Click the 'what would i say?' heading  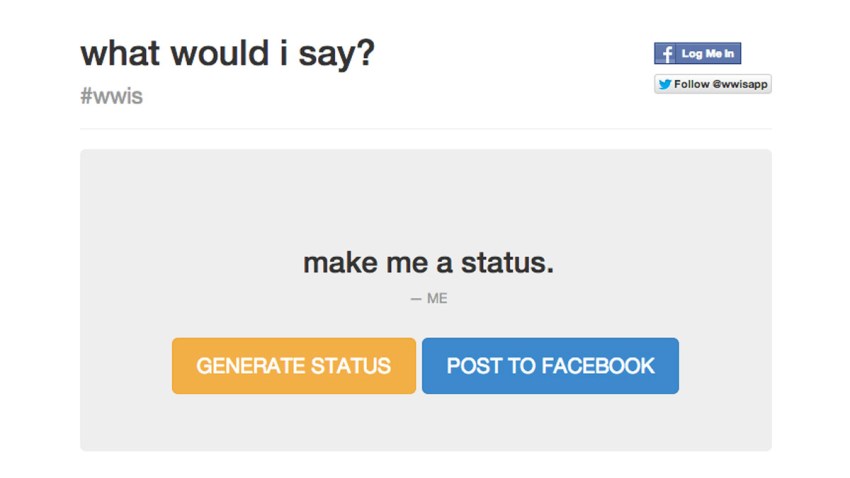[x=228, y=54]
